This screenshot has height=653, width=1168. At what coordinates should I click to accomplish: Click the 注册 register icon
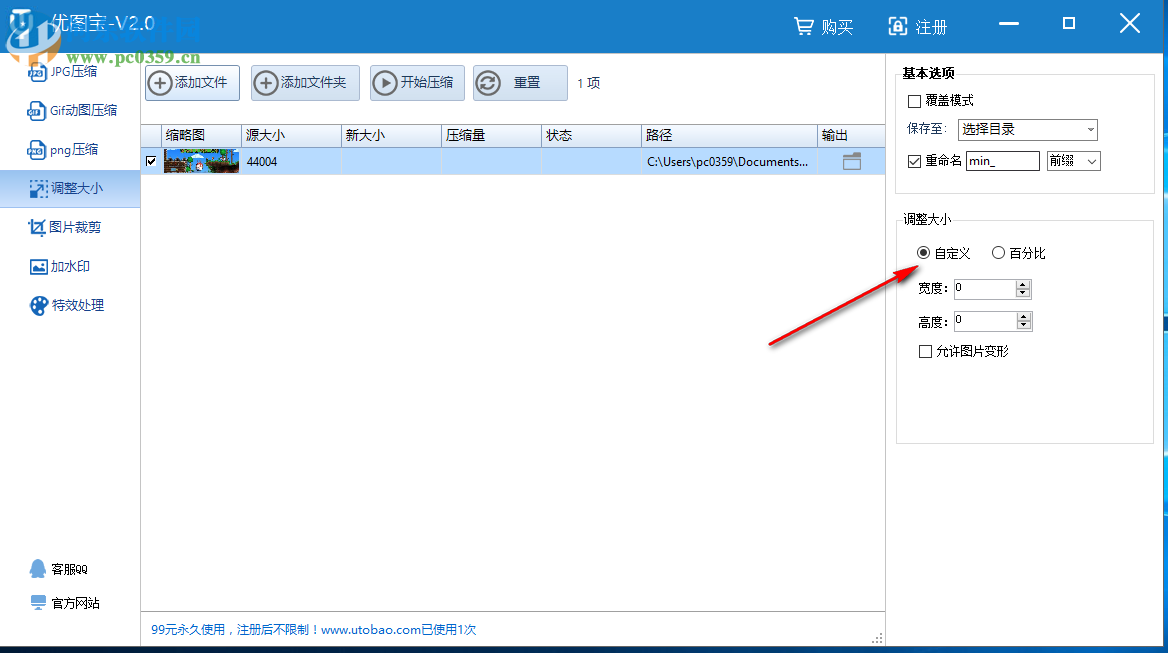click(898, 27)
